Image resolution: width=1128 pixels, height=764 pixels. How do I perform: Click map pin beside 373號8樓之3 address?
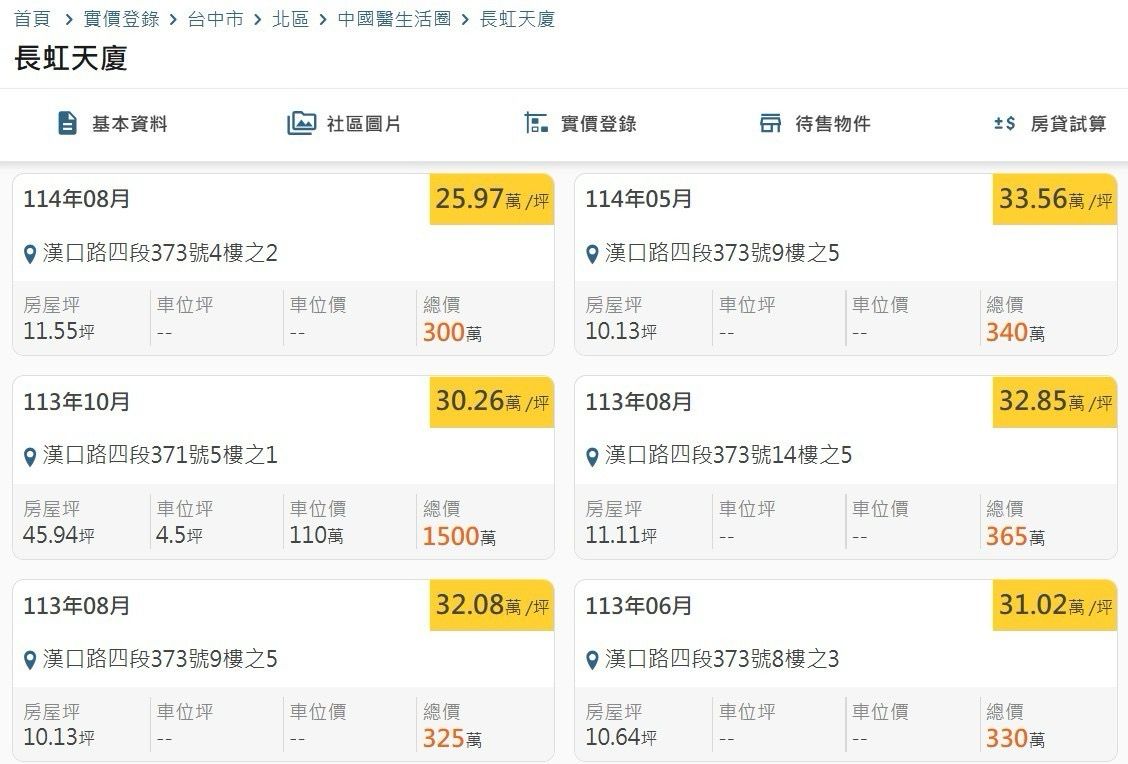592,661
